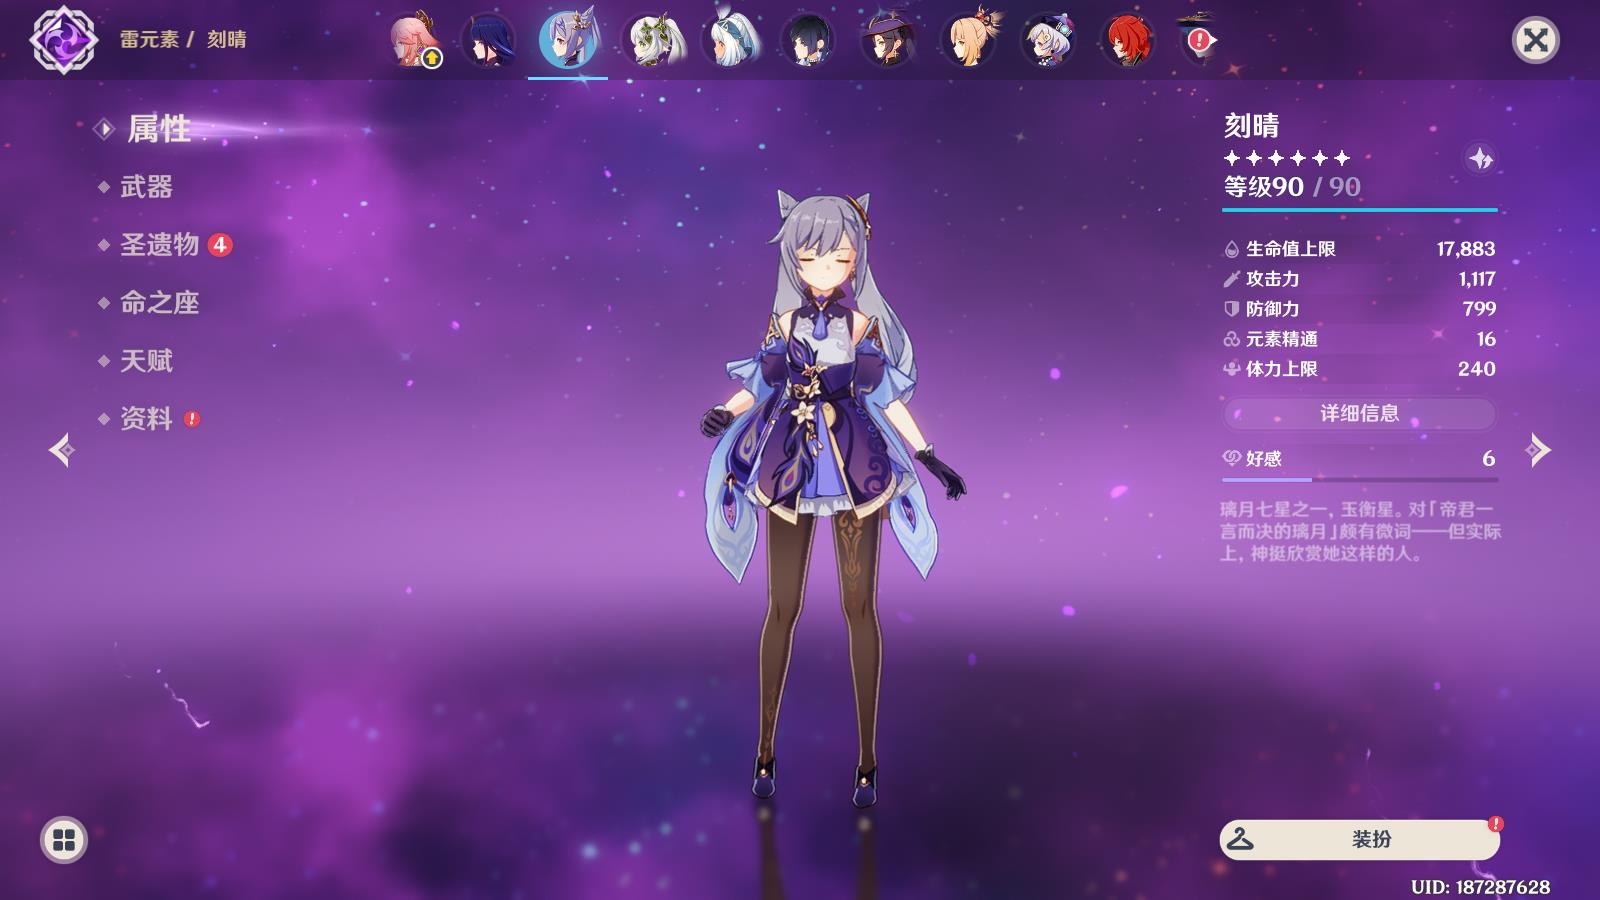The height and width of the screenshot is (900, 1600).
Task: Click the 元素精通 elemental mastery icon
Action: click(x=1231, y=339)
